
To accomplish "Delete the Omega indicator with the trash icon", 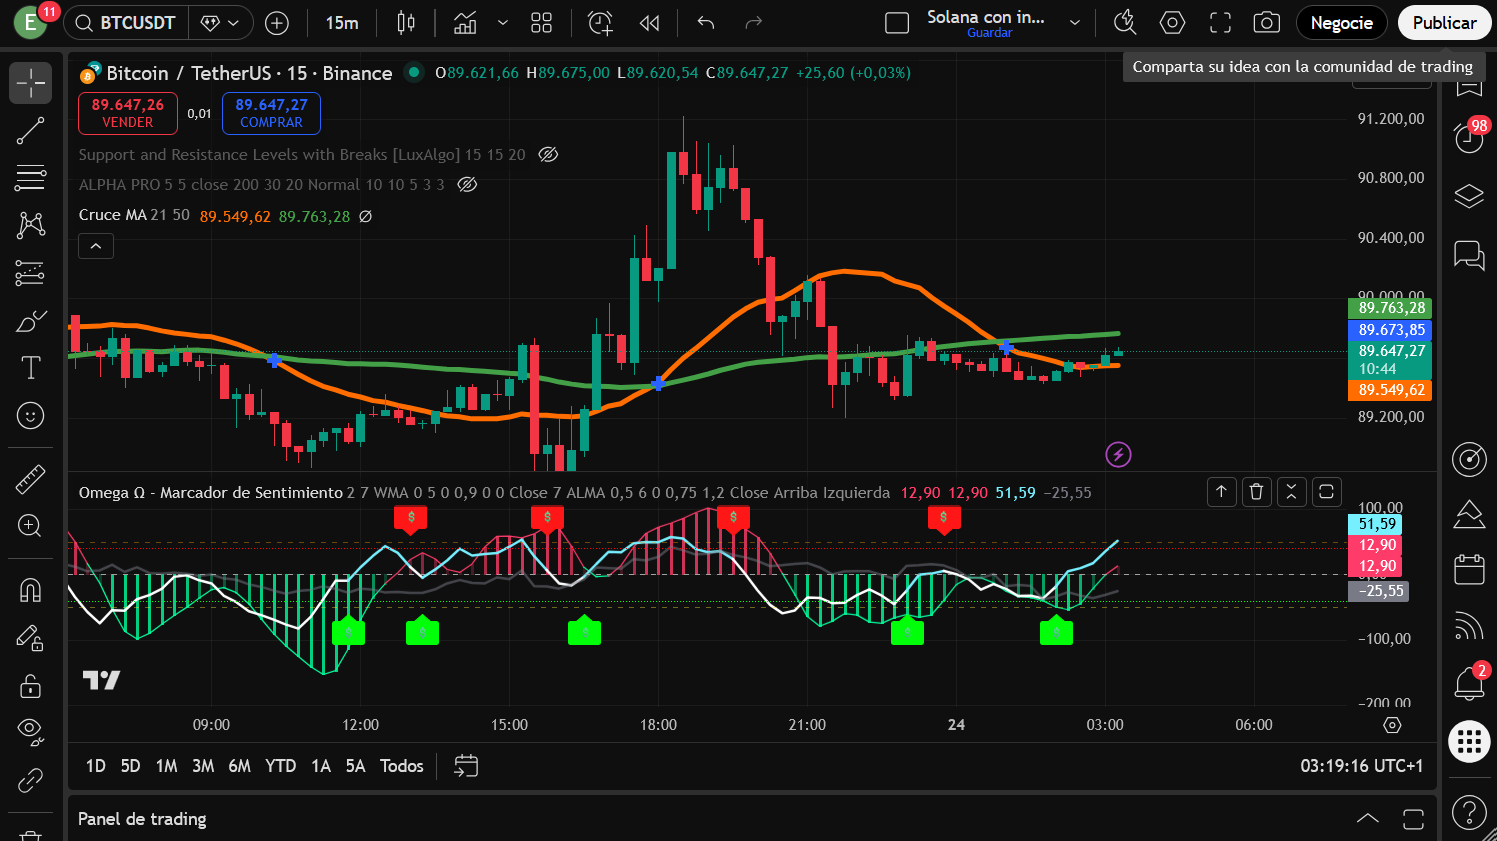I will [1256, 492].
